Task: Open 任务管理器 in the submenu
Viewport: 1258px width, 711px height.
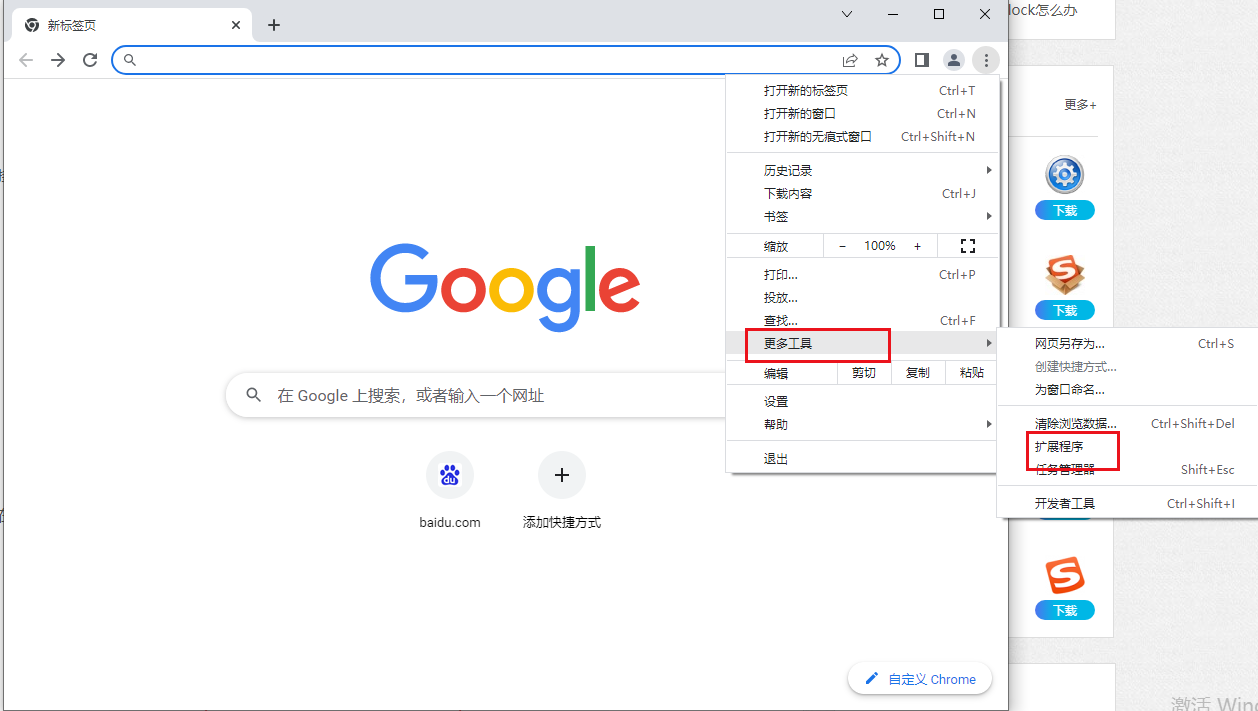Action: (1127, 469)
